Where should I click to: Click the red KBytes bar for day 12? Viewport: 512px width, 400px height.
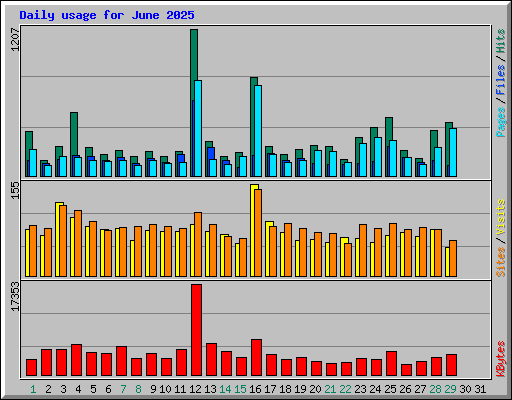(197, 330)
